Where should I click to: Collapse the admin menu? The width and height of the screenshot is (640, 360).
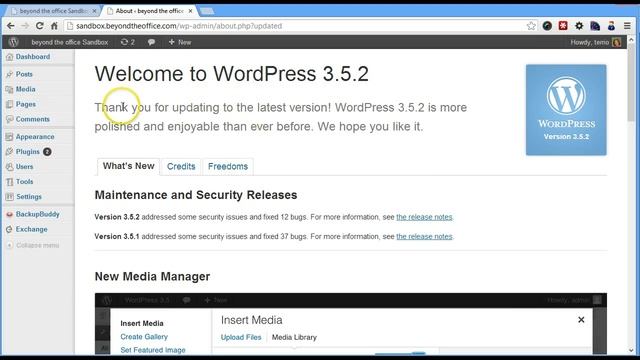33,245
